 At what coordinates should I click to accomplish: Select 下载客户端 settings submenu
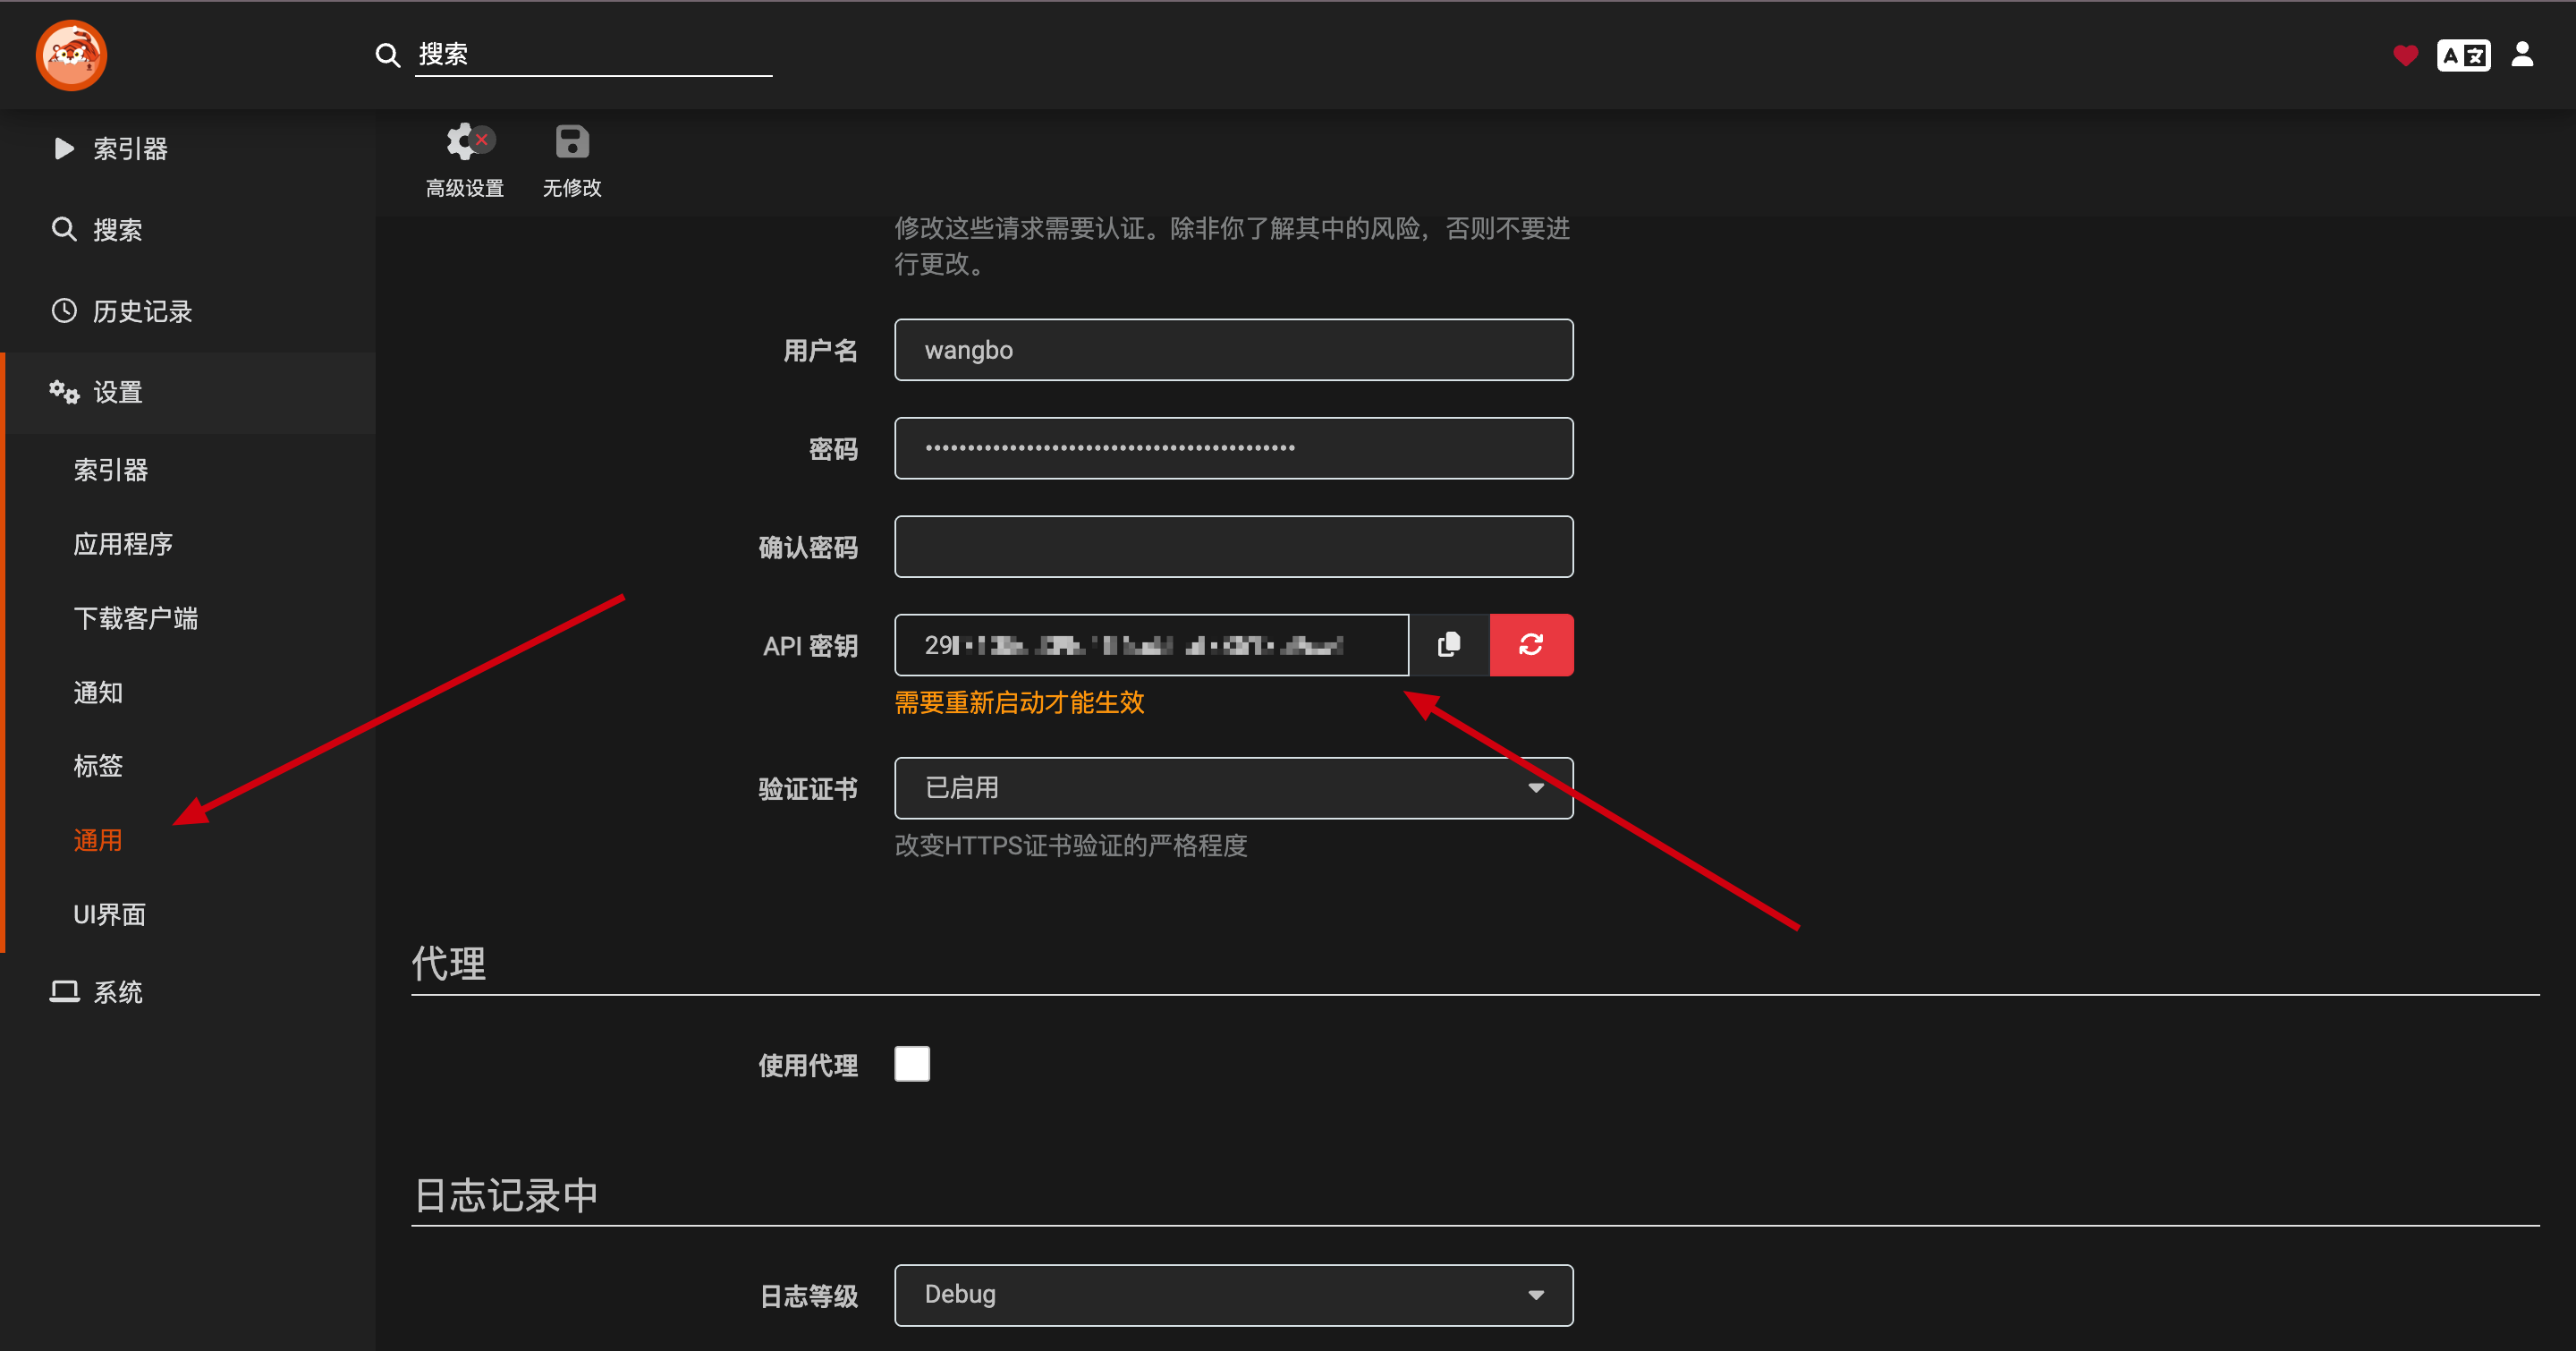(x=135, y=618)
